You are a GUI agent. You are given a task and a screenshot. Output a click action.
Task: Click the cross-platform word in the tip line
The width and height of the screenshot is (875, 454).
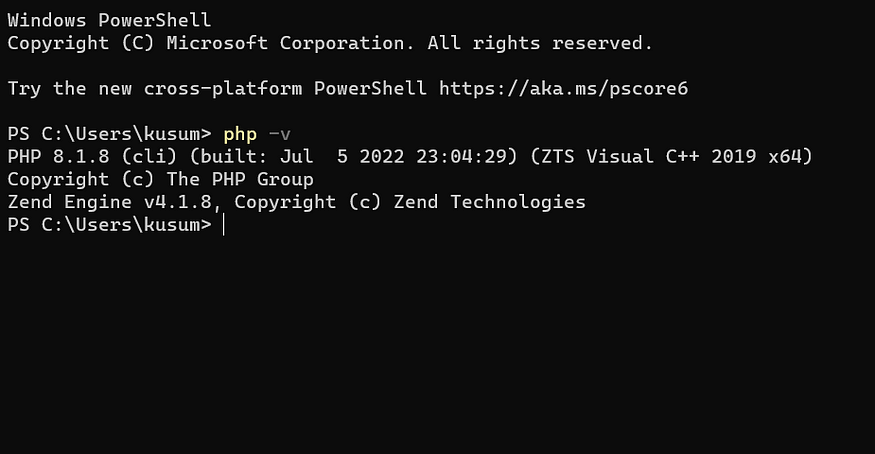coord(223,89)
